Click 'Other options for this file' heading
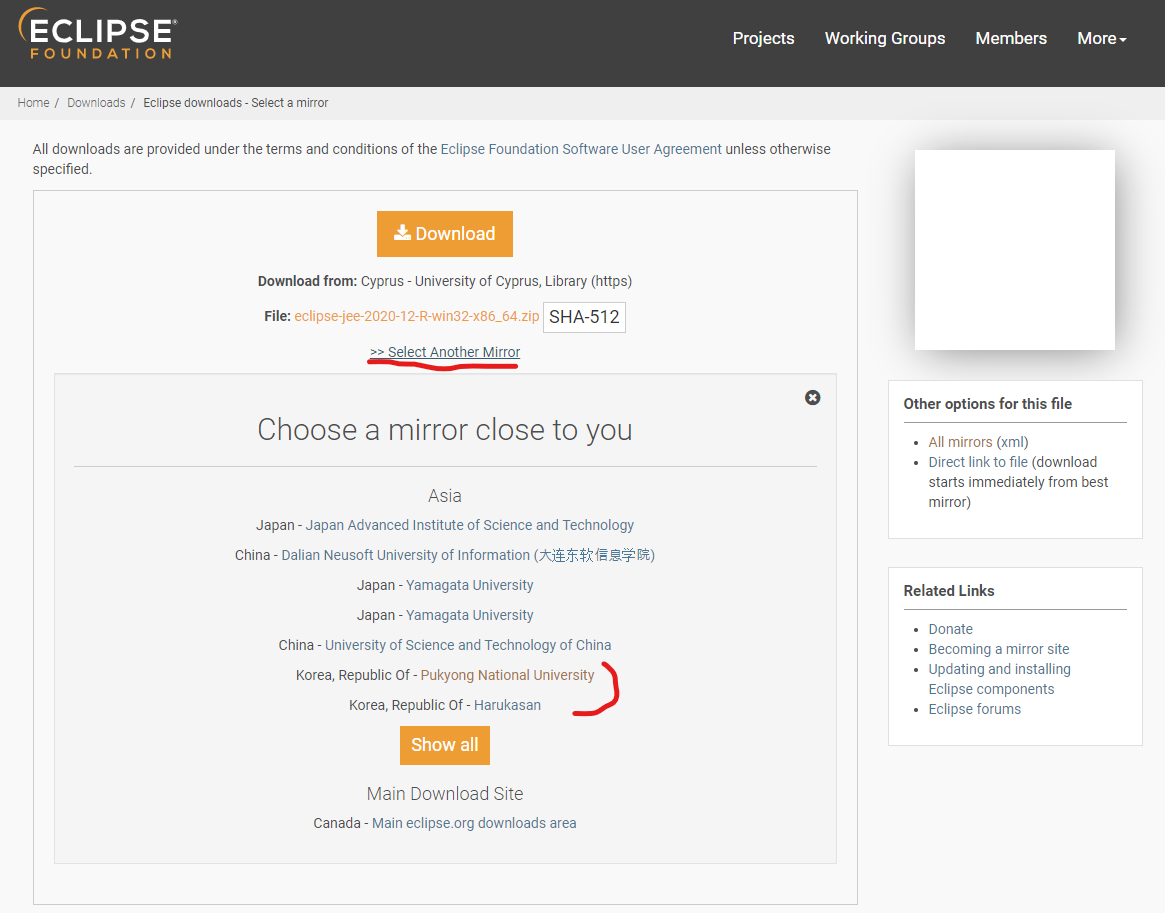The width and height of the screenshot is (1165, 913). [x=987, y=404]
